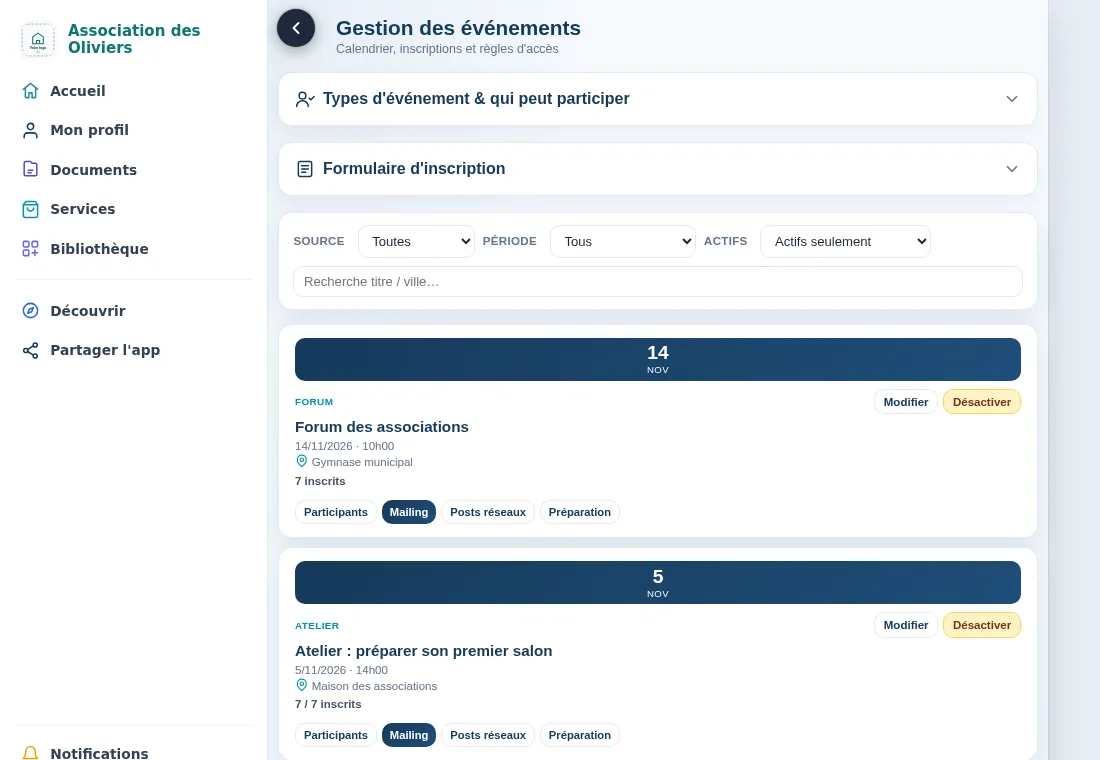This screenshot has height=760, width=1100.
Task: Click the 7 / 7 inscrits count
Action: [328, 704]
